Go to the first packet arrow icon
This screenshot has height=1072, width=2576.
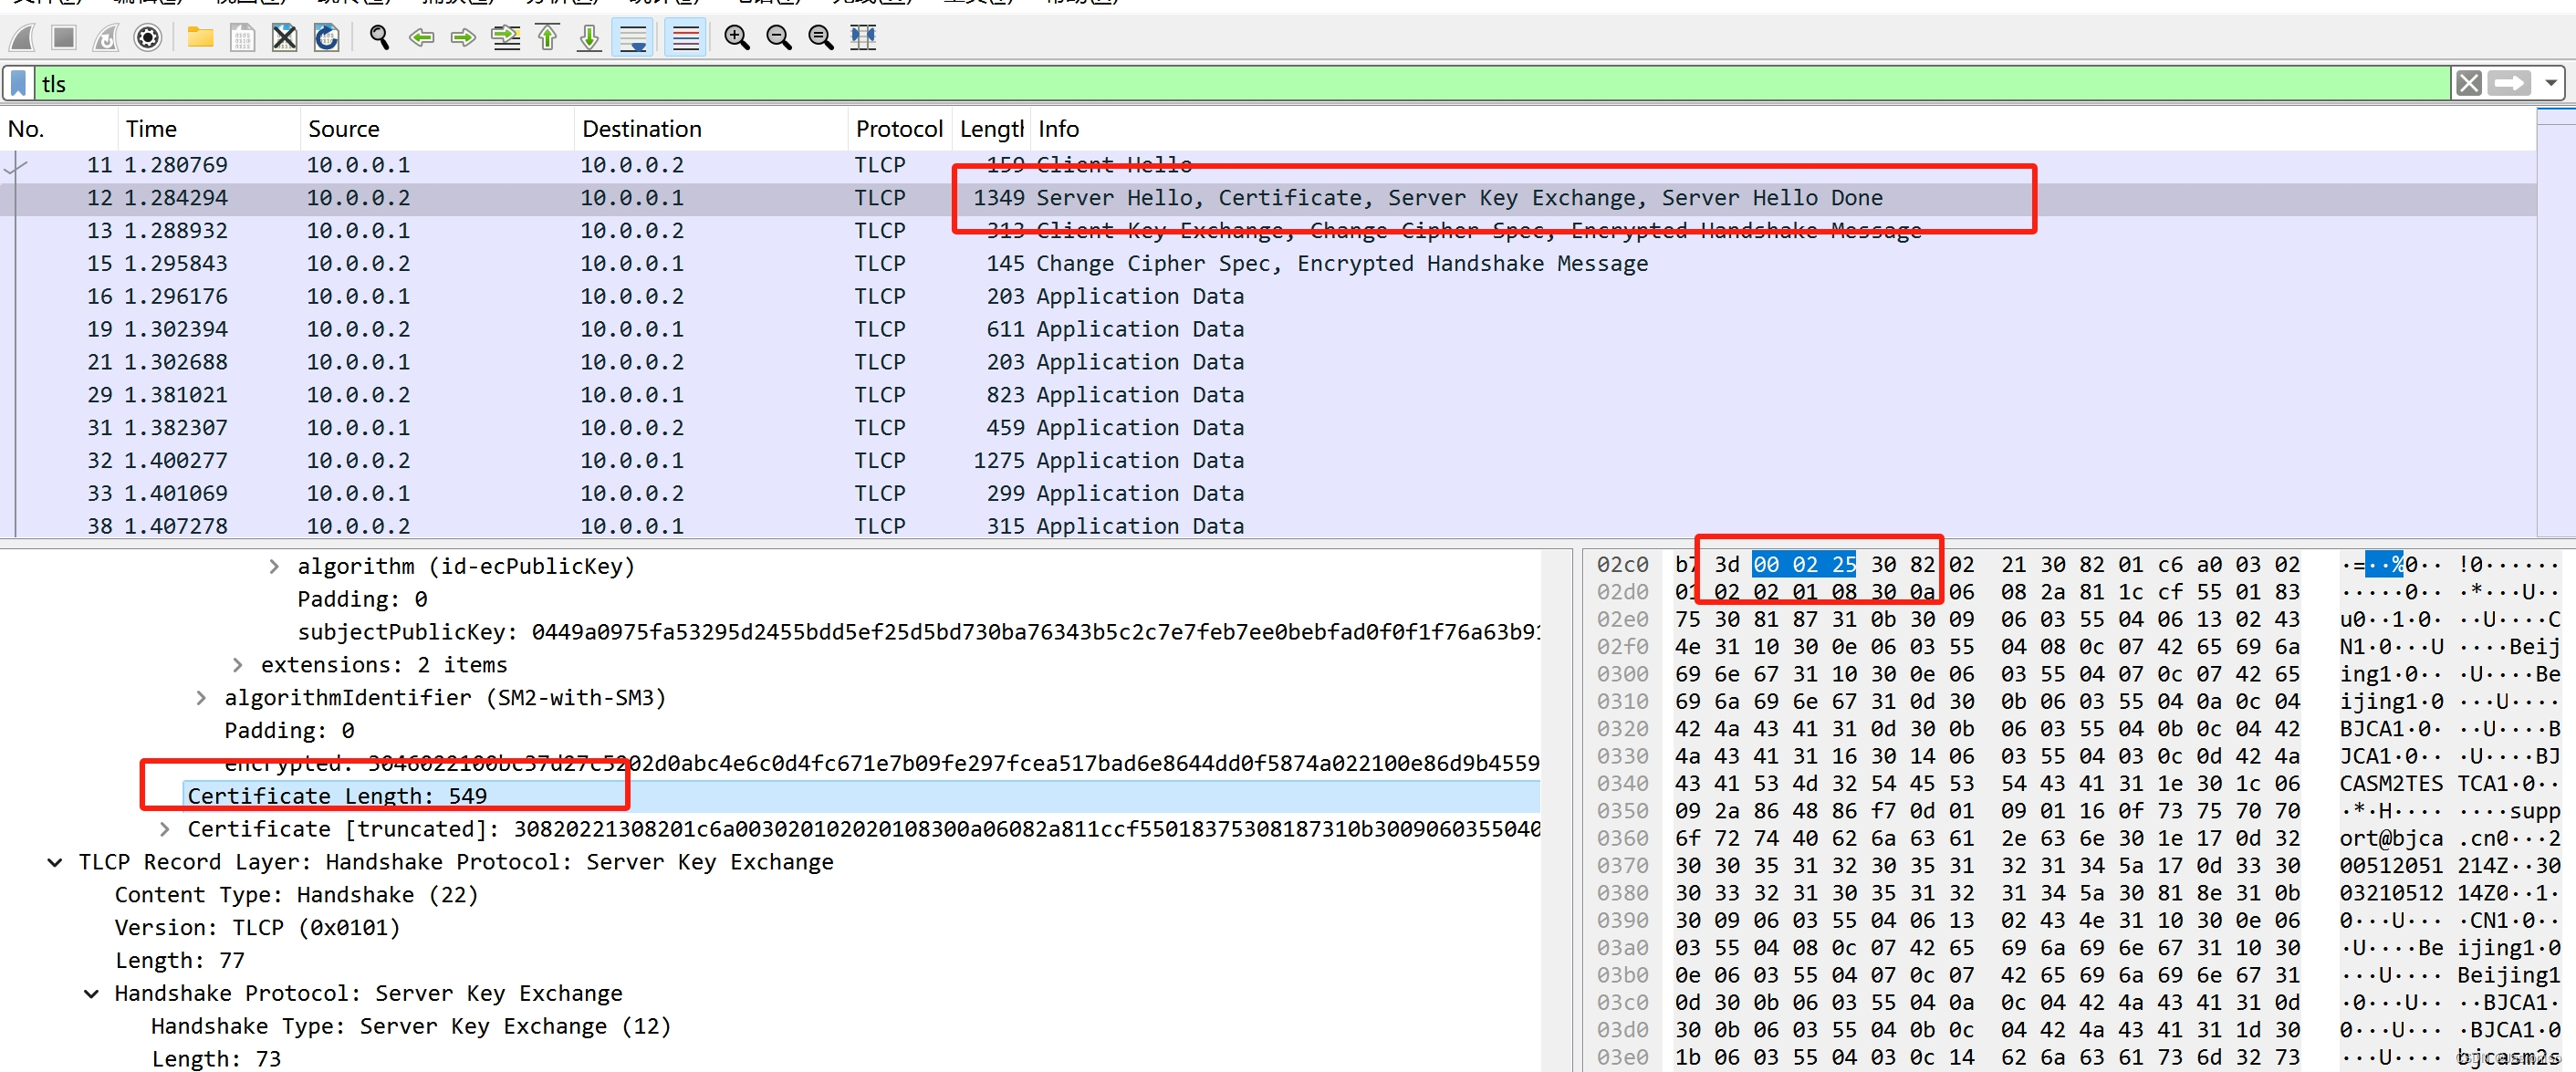547,38
